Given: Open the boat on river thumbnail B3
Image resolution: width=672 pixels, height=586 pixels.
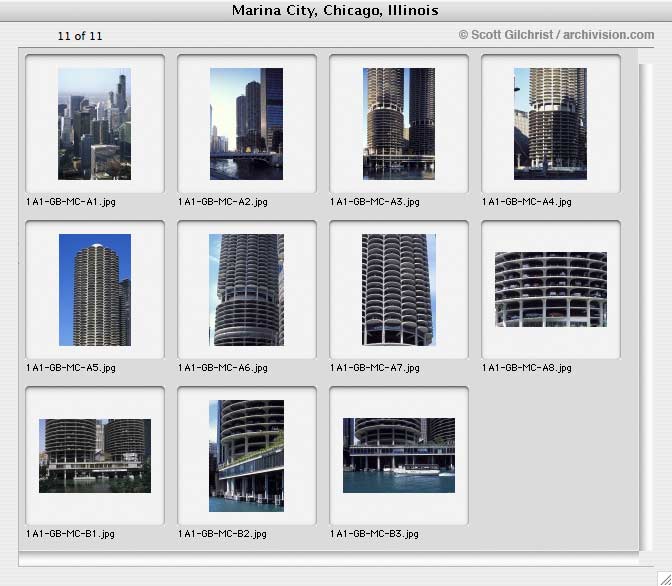Looking at the screenshot, I should click(x=399, y=455).
